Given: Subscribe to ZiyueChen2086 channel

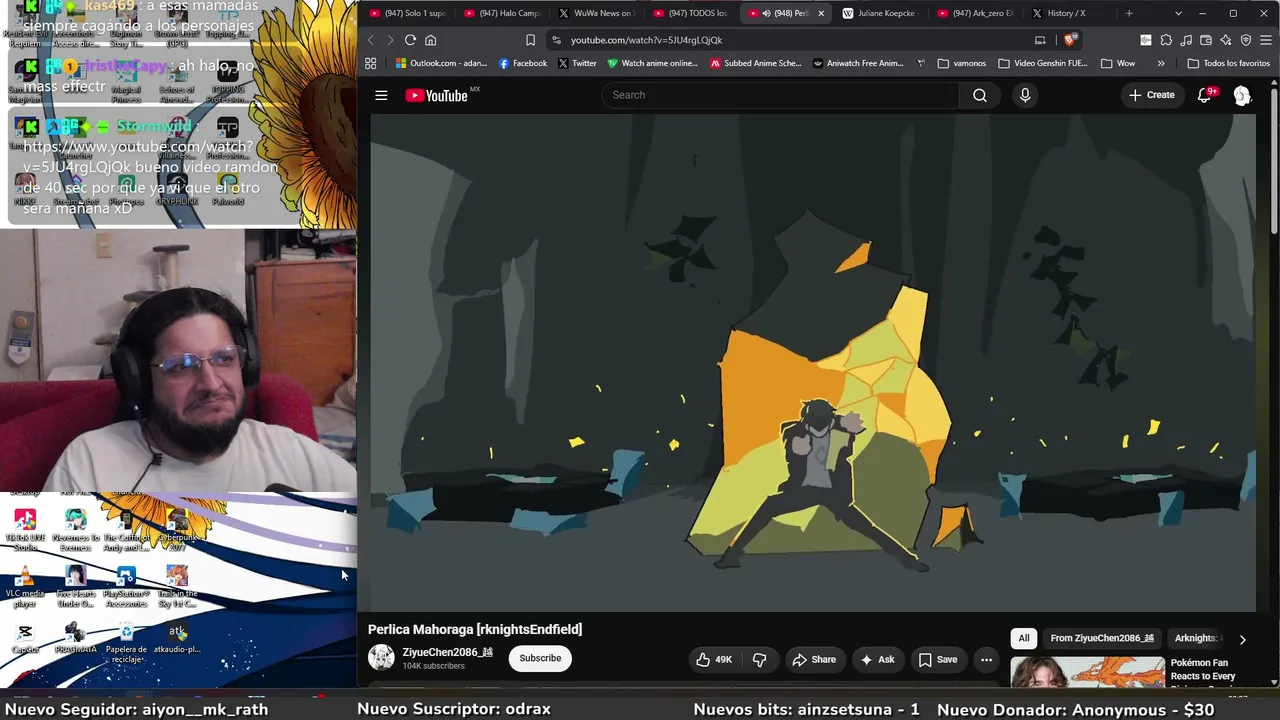Looking at the screenshot, I should tap(540, 658).
